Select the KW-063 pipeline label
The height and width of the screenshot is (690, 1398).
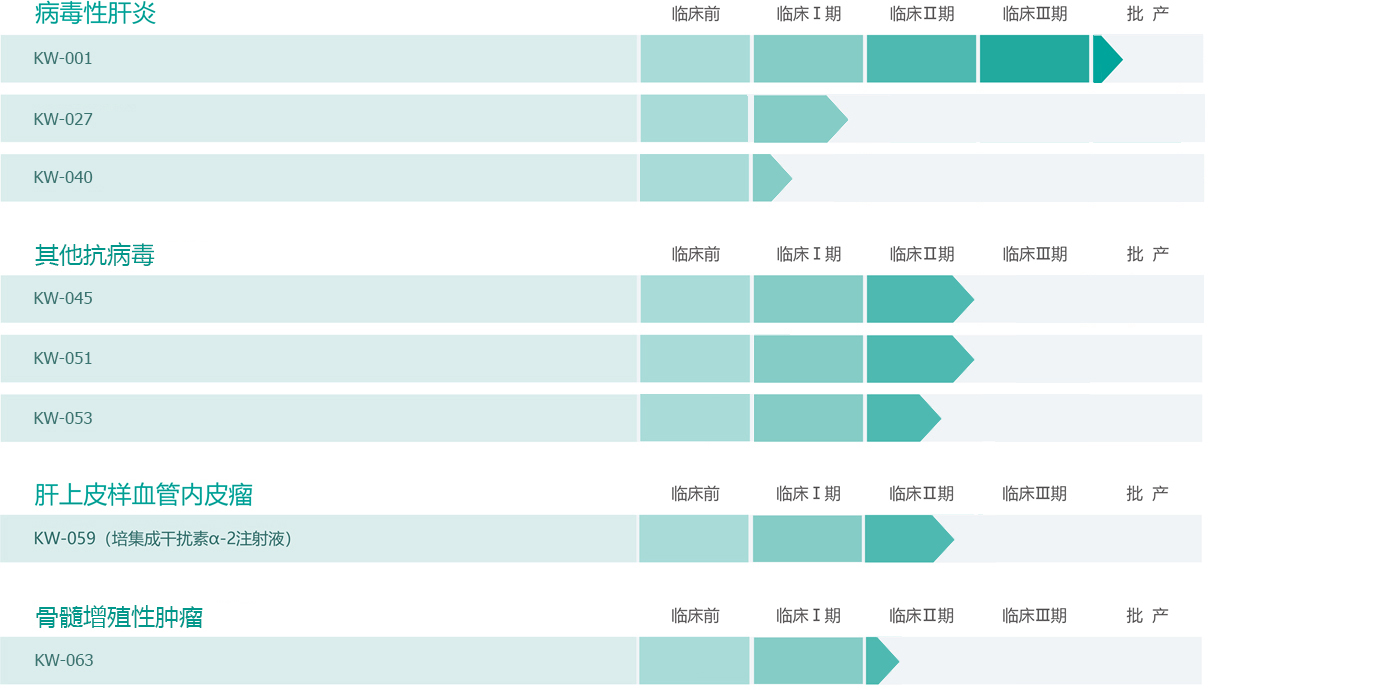[x=64, y=660]
